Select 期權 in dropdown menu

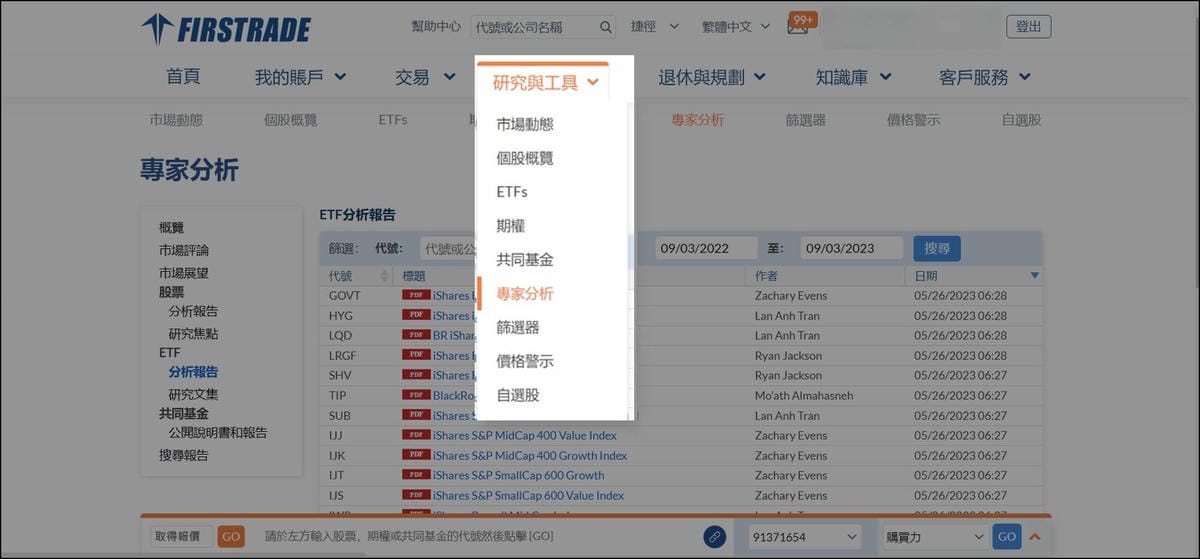click(510, 226)
